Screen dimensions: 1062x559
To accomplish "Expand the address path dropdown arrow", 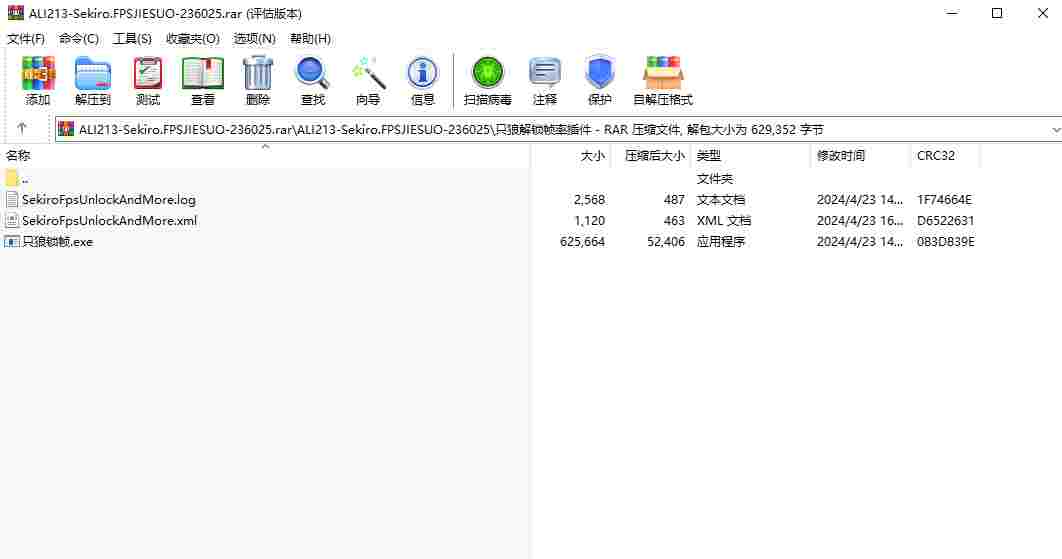I will 1055,129.
